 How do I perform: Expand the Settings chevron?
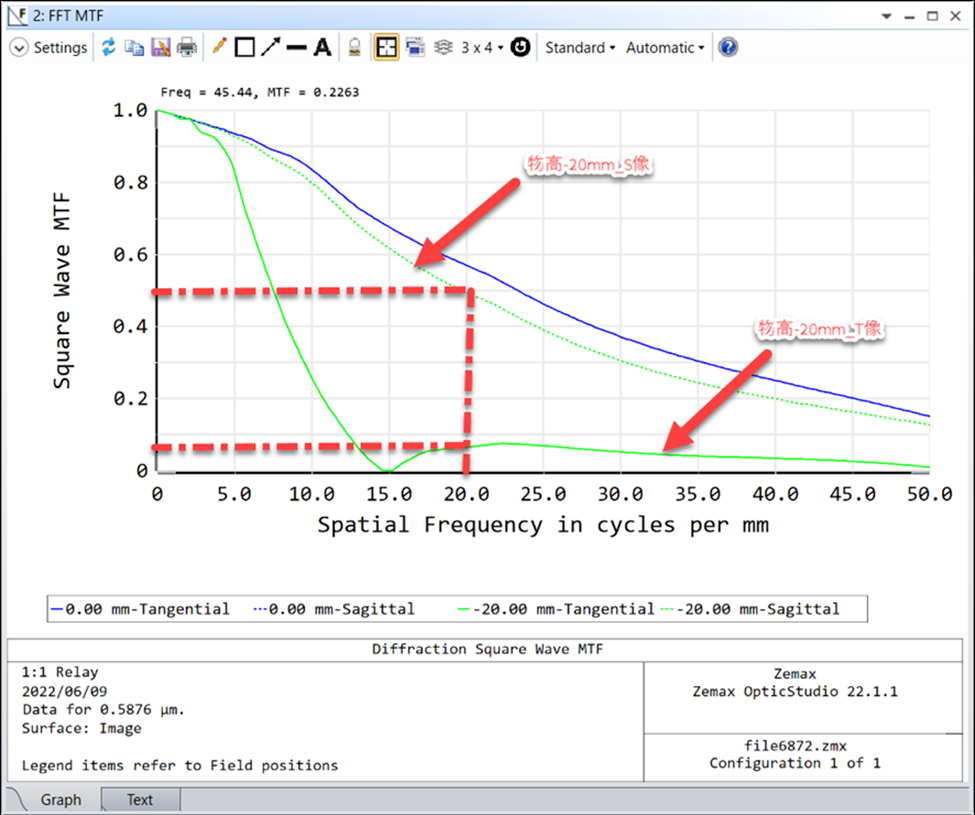pos(19,47)
